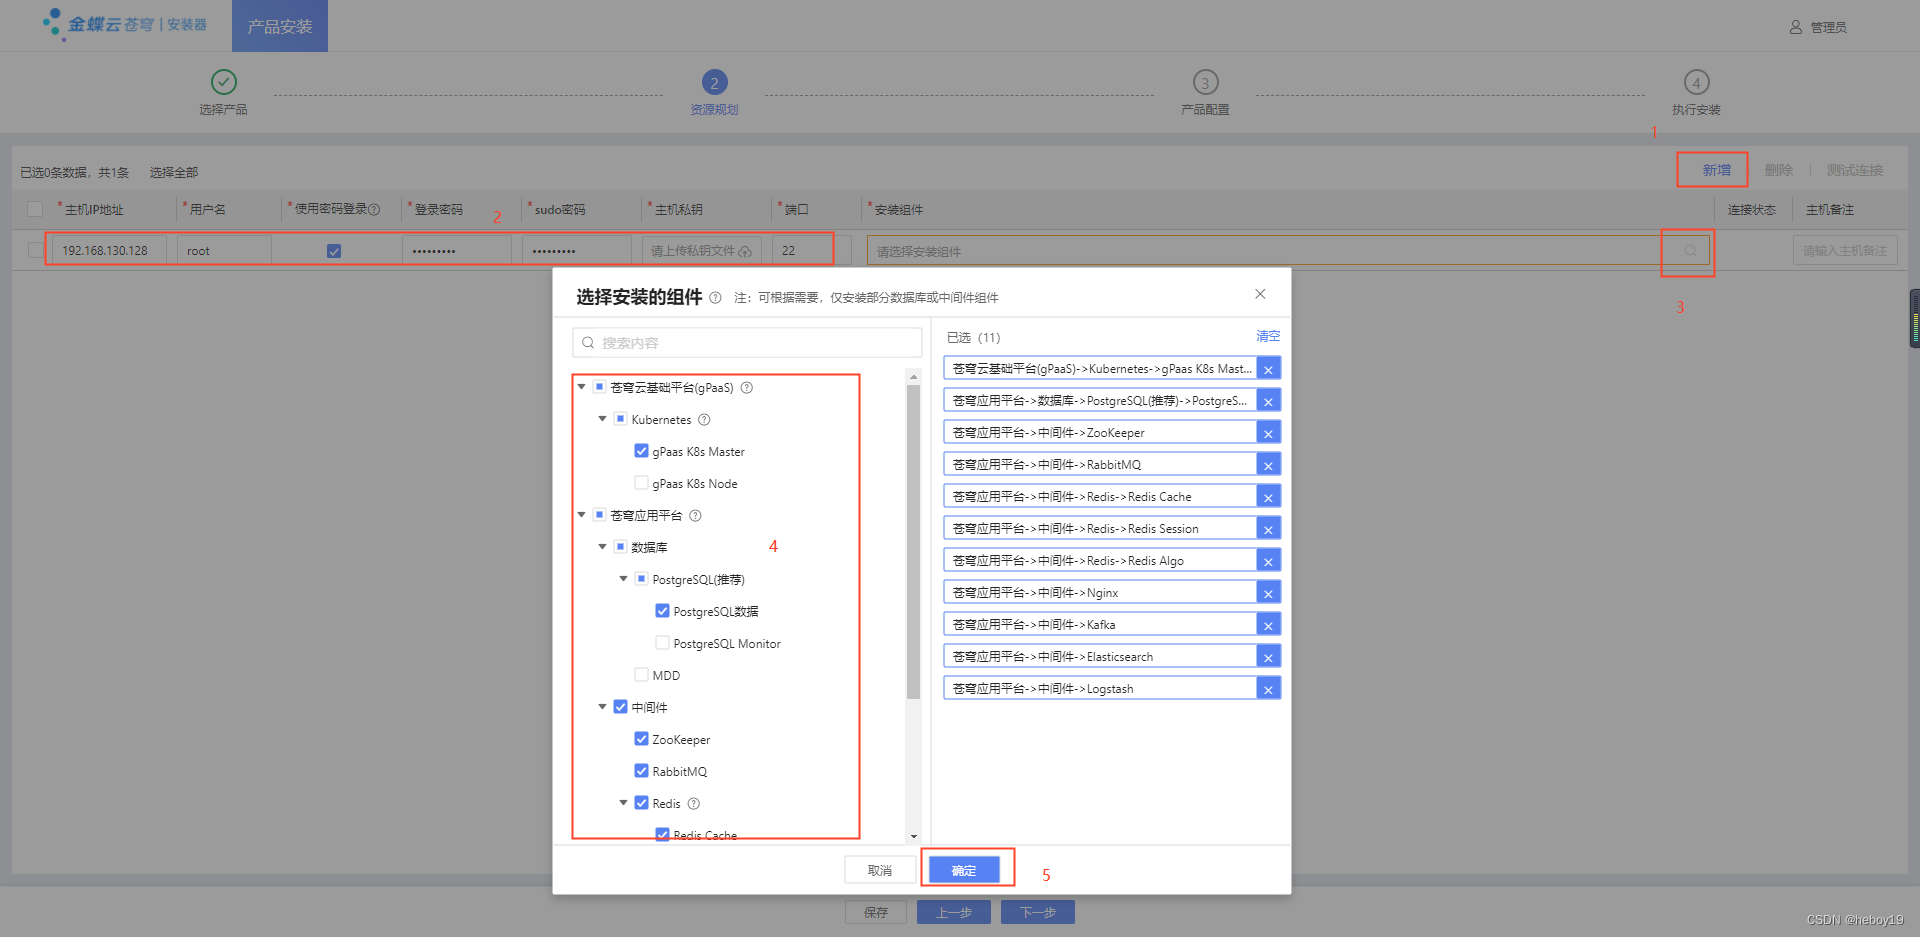Screen dimensions: 1920x937
Task: Open help icon next to 苍穹应用平台
Action: 695,516
